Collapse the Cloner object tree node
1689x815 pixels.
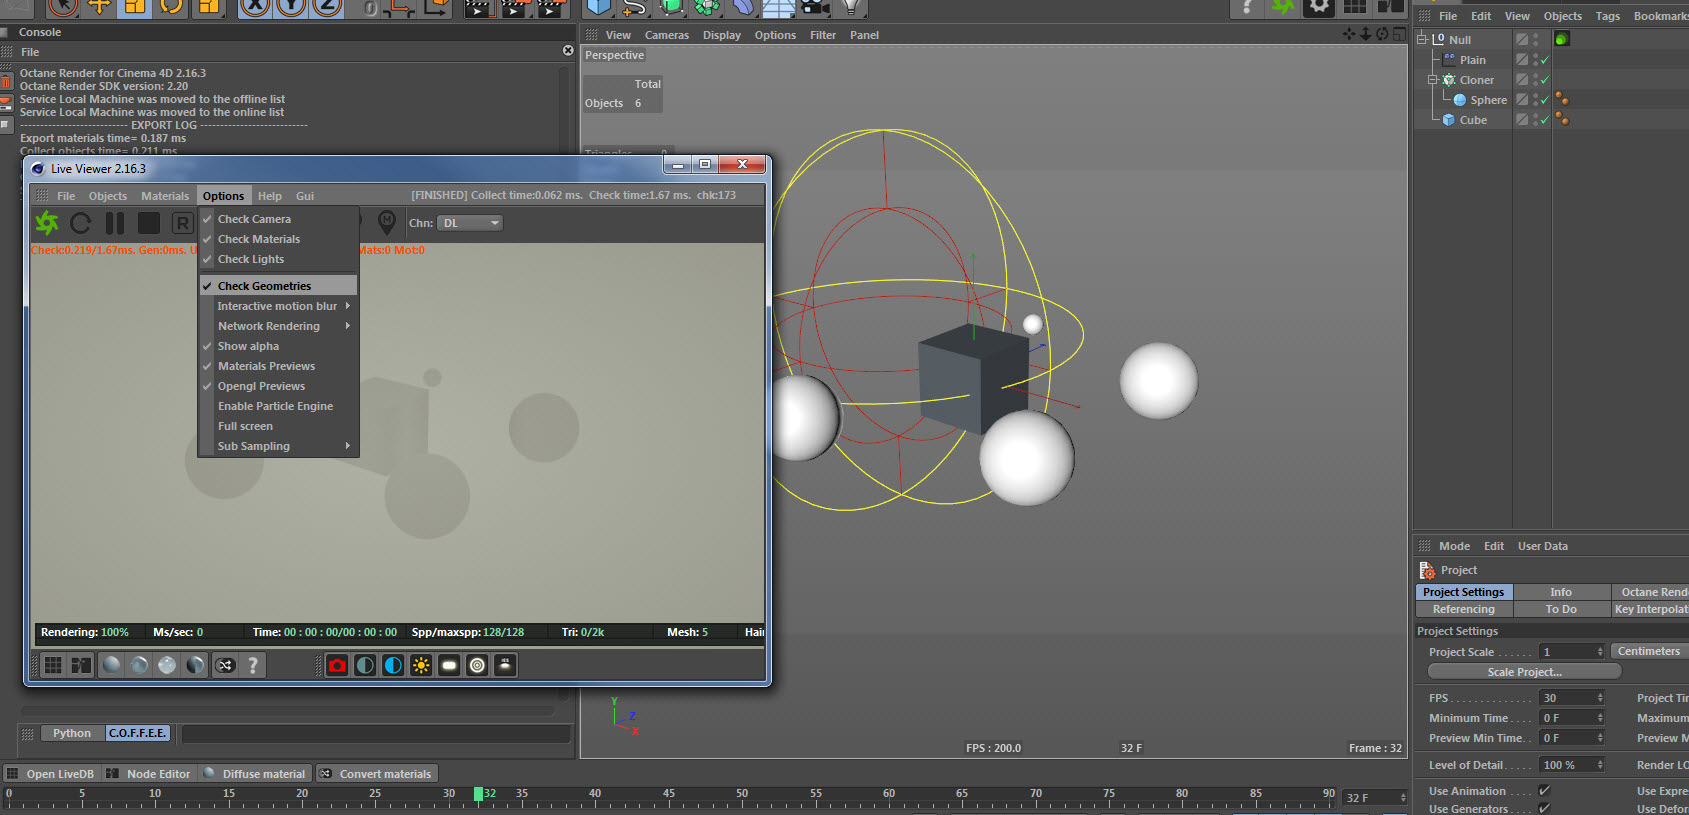pyautogui.click(x=1432, y=80)
